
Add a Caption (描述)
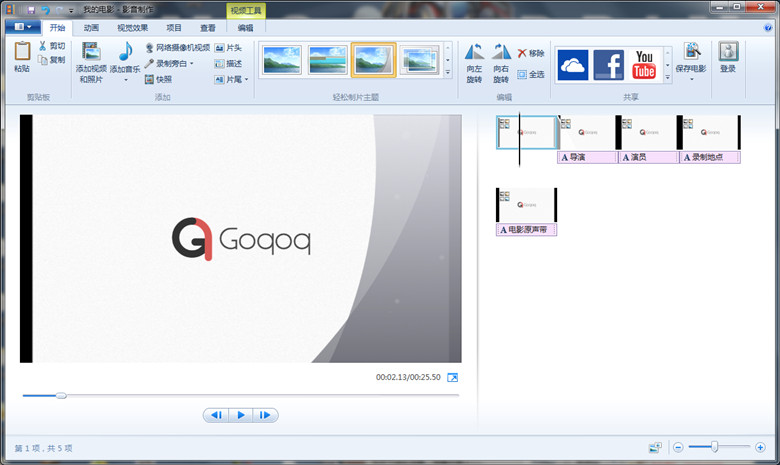tap(228, 64)
